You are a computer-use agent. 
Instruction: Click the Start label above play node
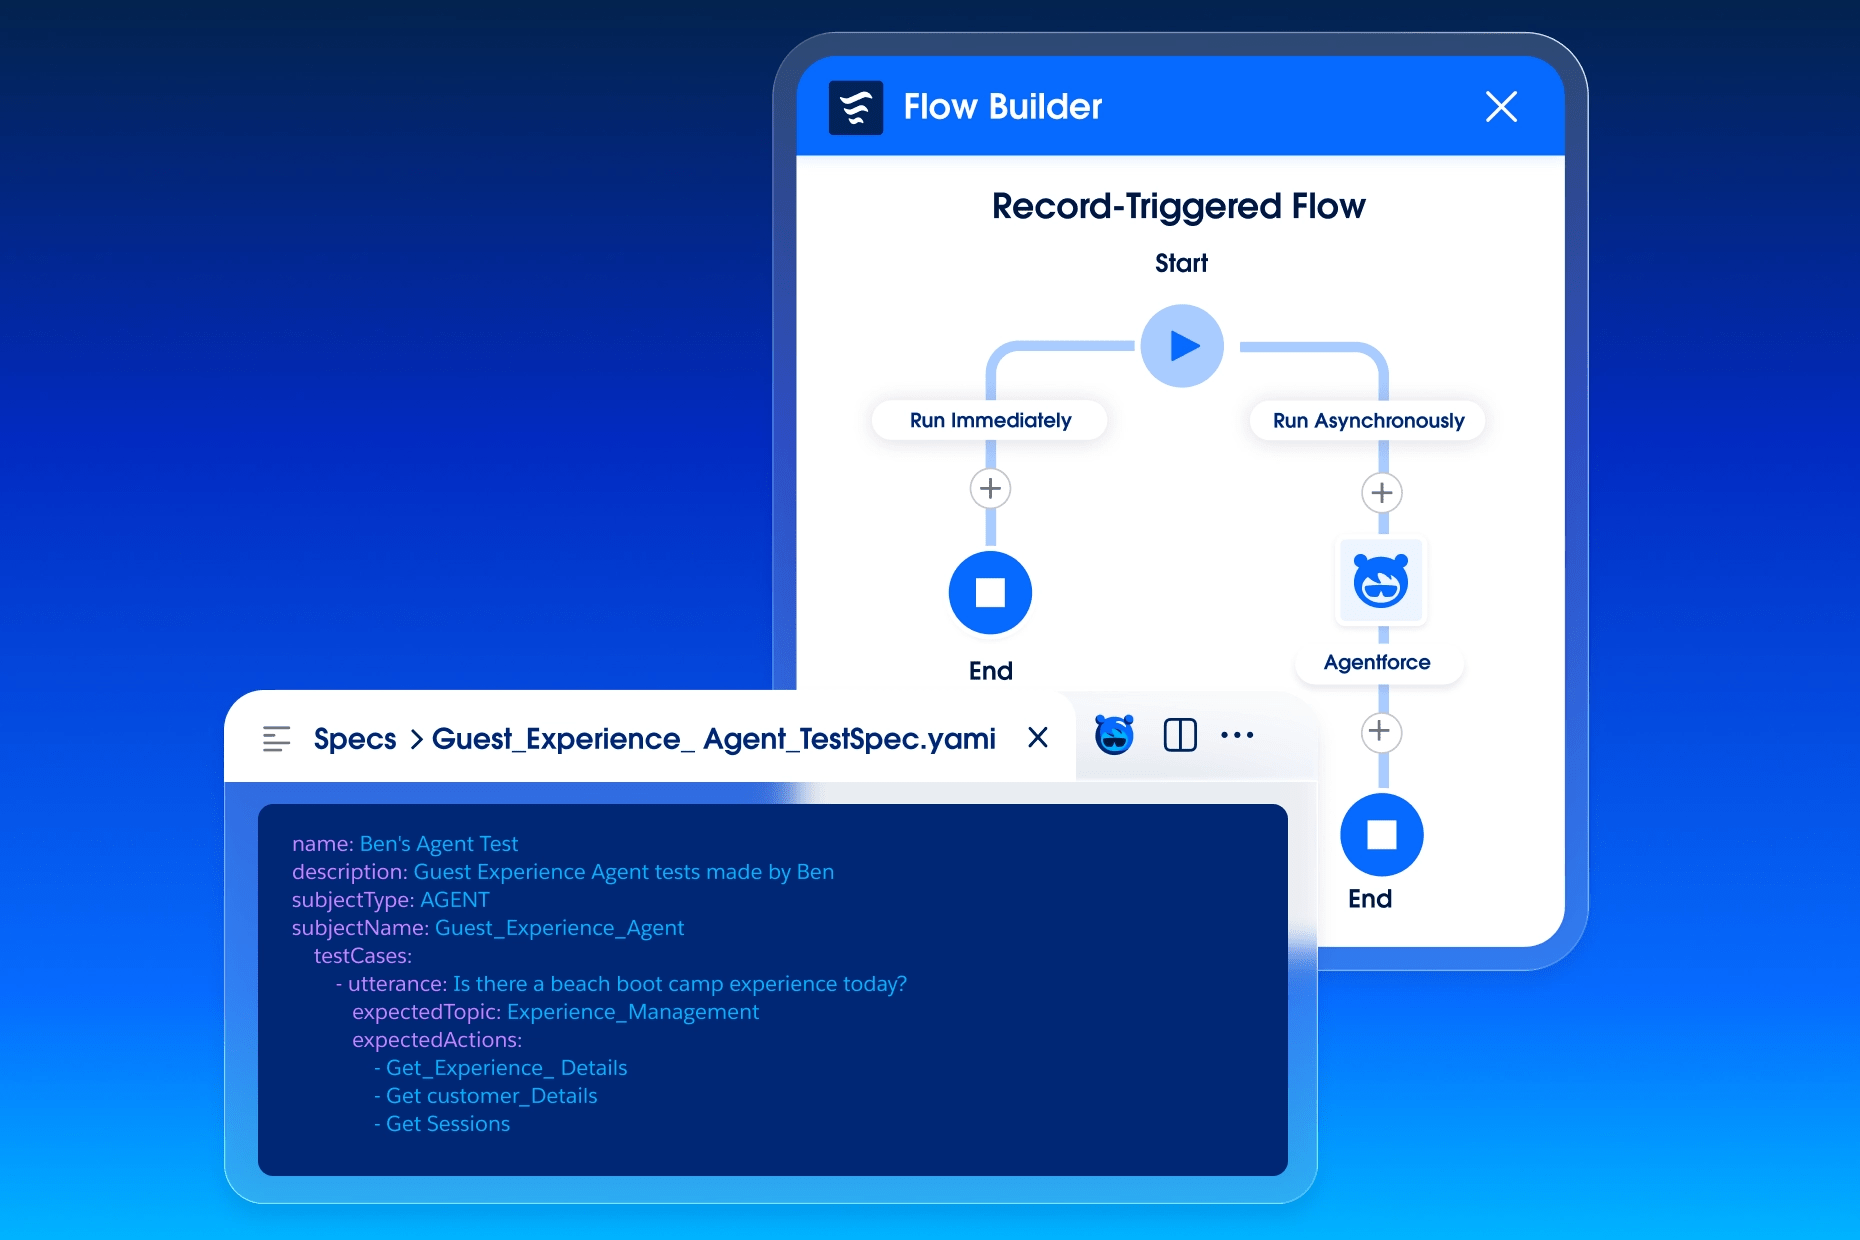(x=1181, y=263)
